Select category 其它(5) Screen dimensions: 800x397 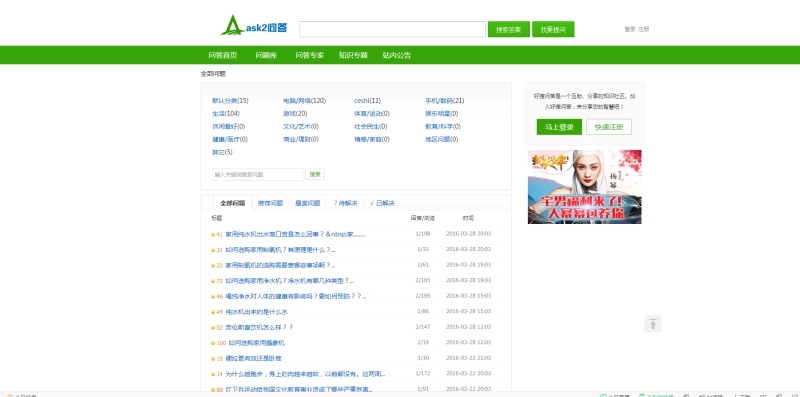[222, 152]
